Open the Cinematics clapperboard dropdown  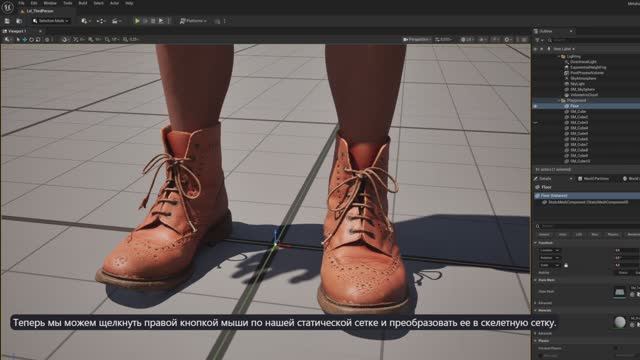click(116, 21)
